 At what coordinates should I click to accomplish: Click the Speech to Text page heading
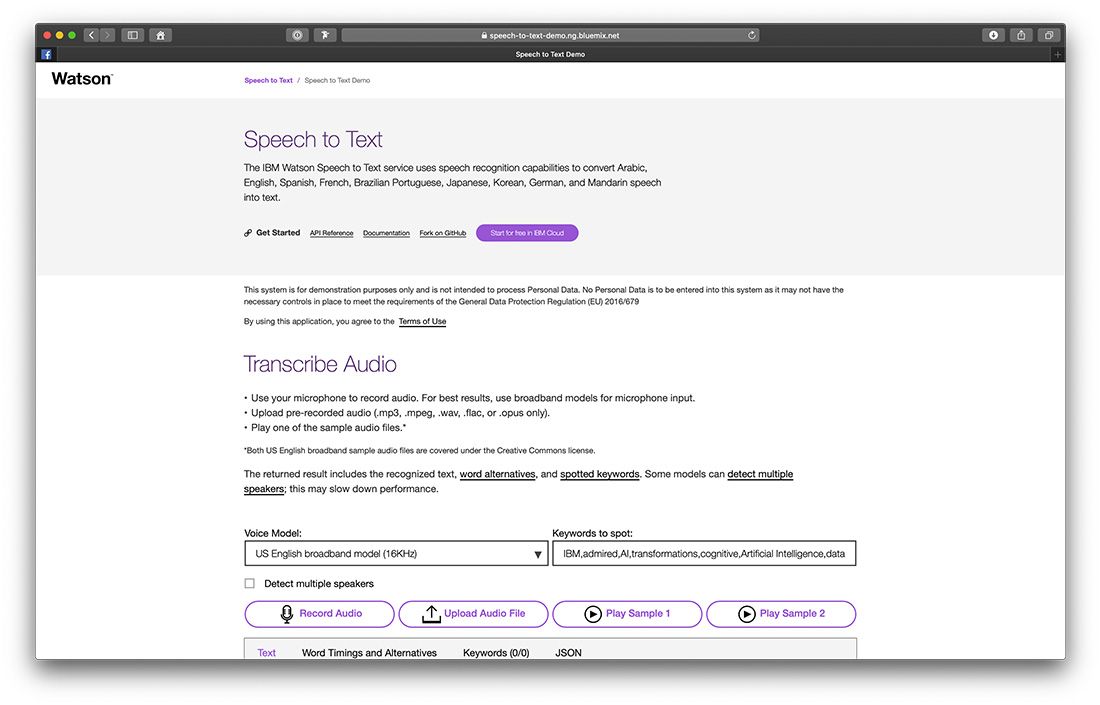pos(313,139)
